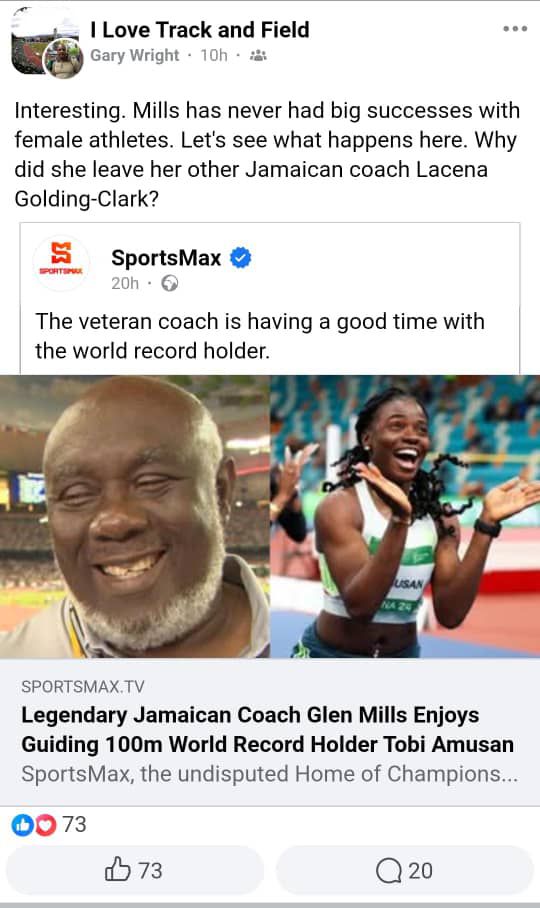Click the blue like reaction icon
The width and height of the screenshot is (540, 908).
tap(23, 825)
